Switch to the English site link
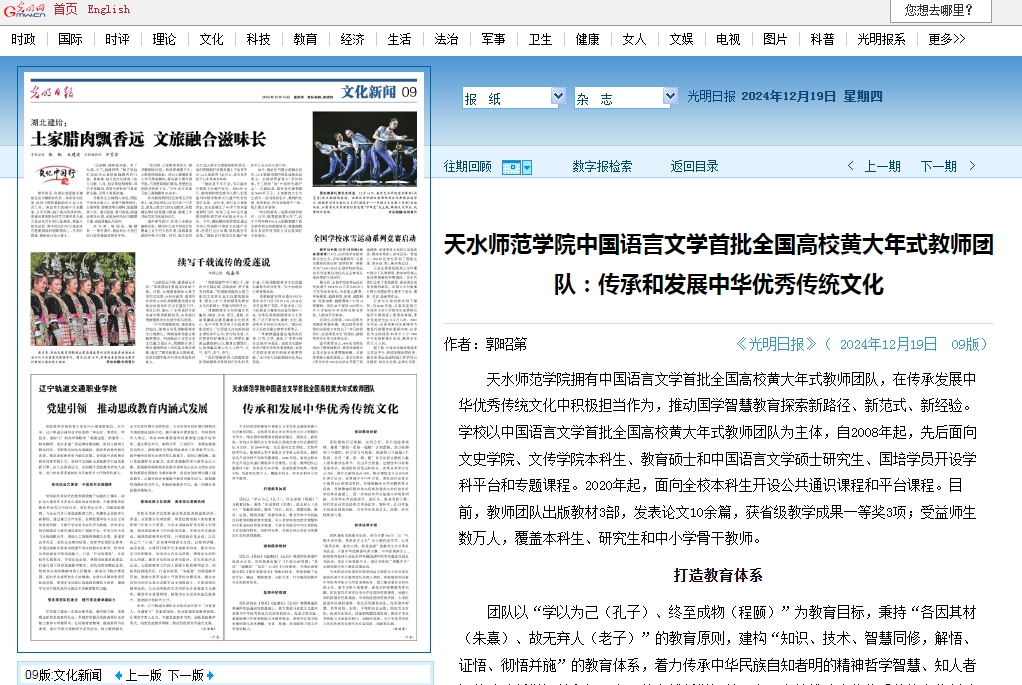 pos(109,9)
